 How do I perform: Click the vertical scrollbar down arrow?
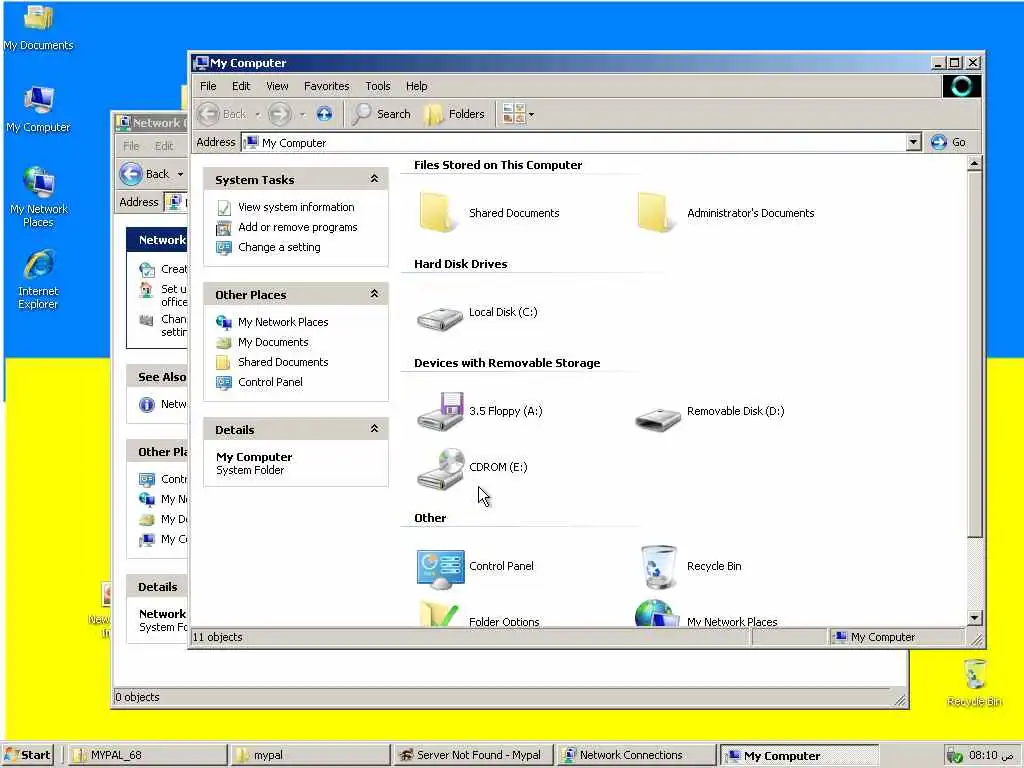pyautogui.click(x=974, y=618)
